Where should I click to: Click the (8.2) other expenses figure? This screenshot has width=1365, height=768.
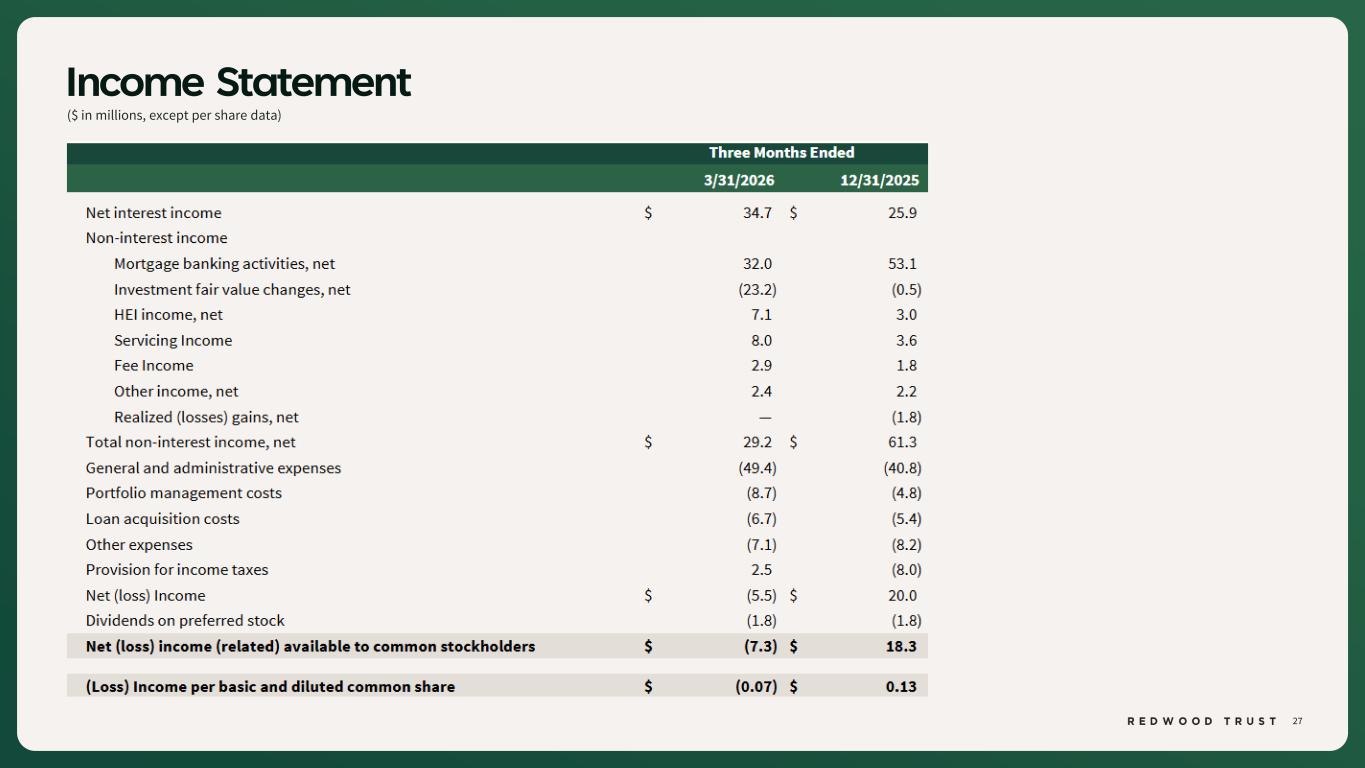(906, 545)
